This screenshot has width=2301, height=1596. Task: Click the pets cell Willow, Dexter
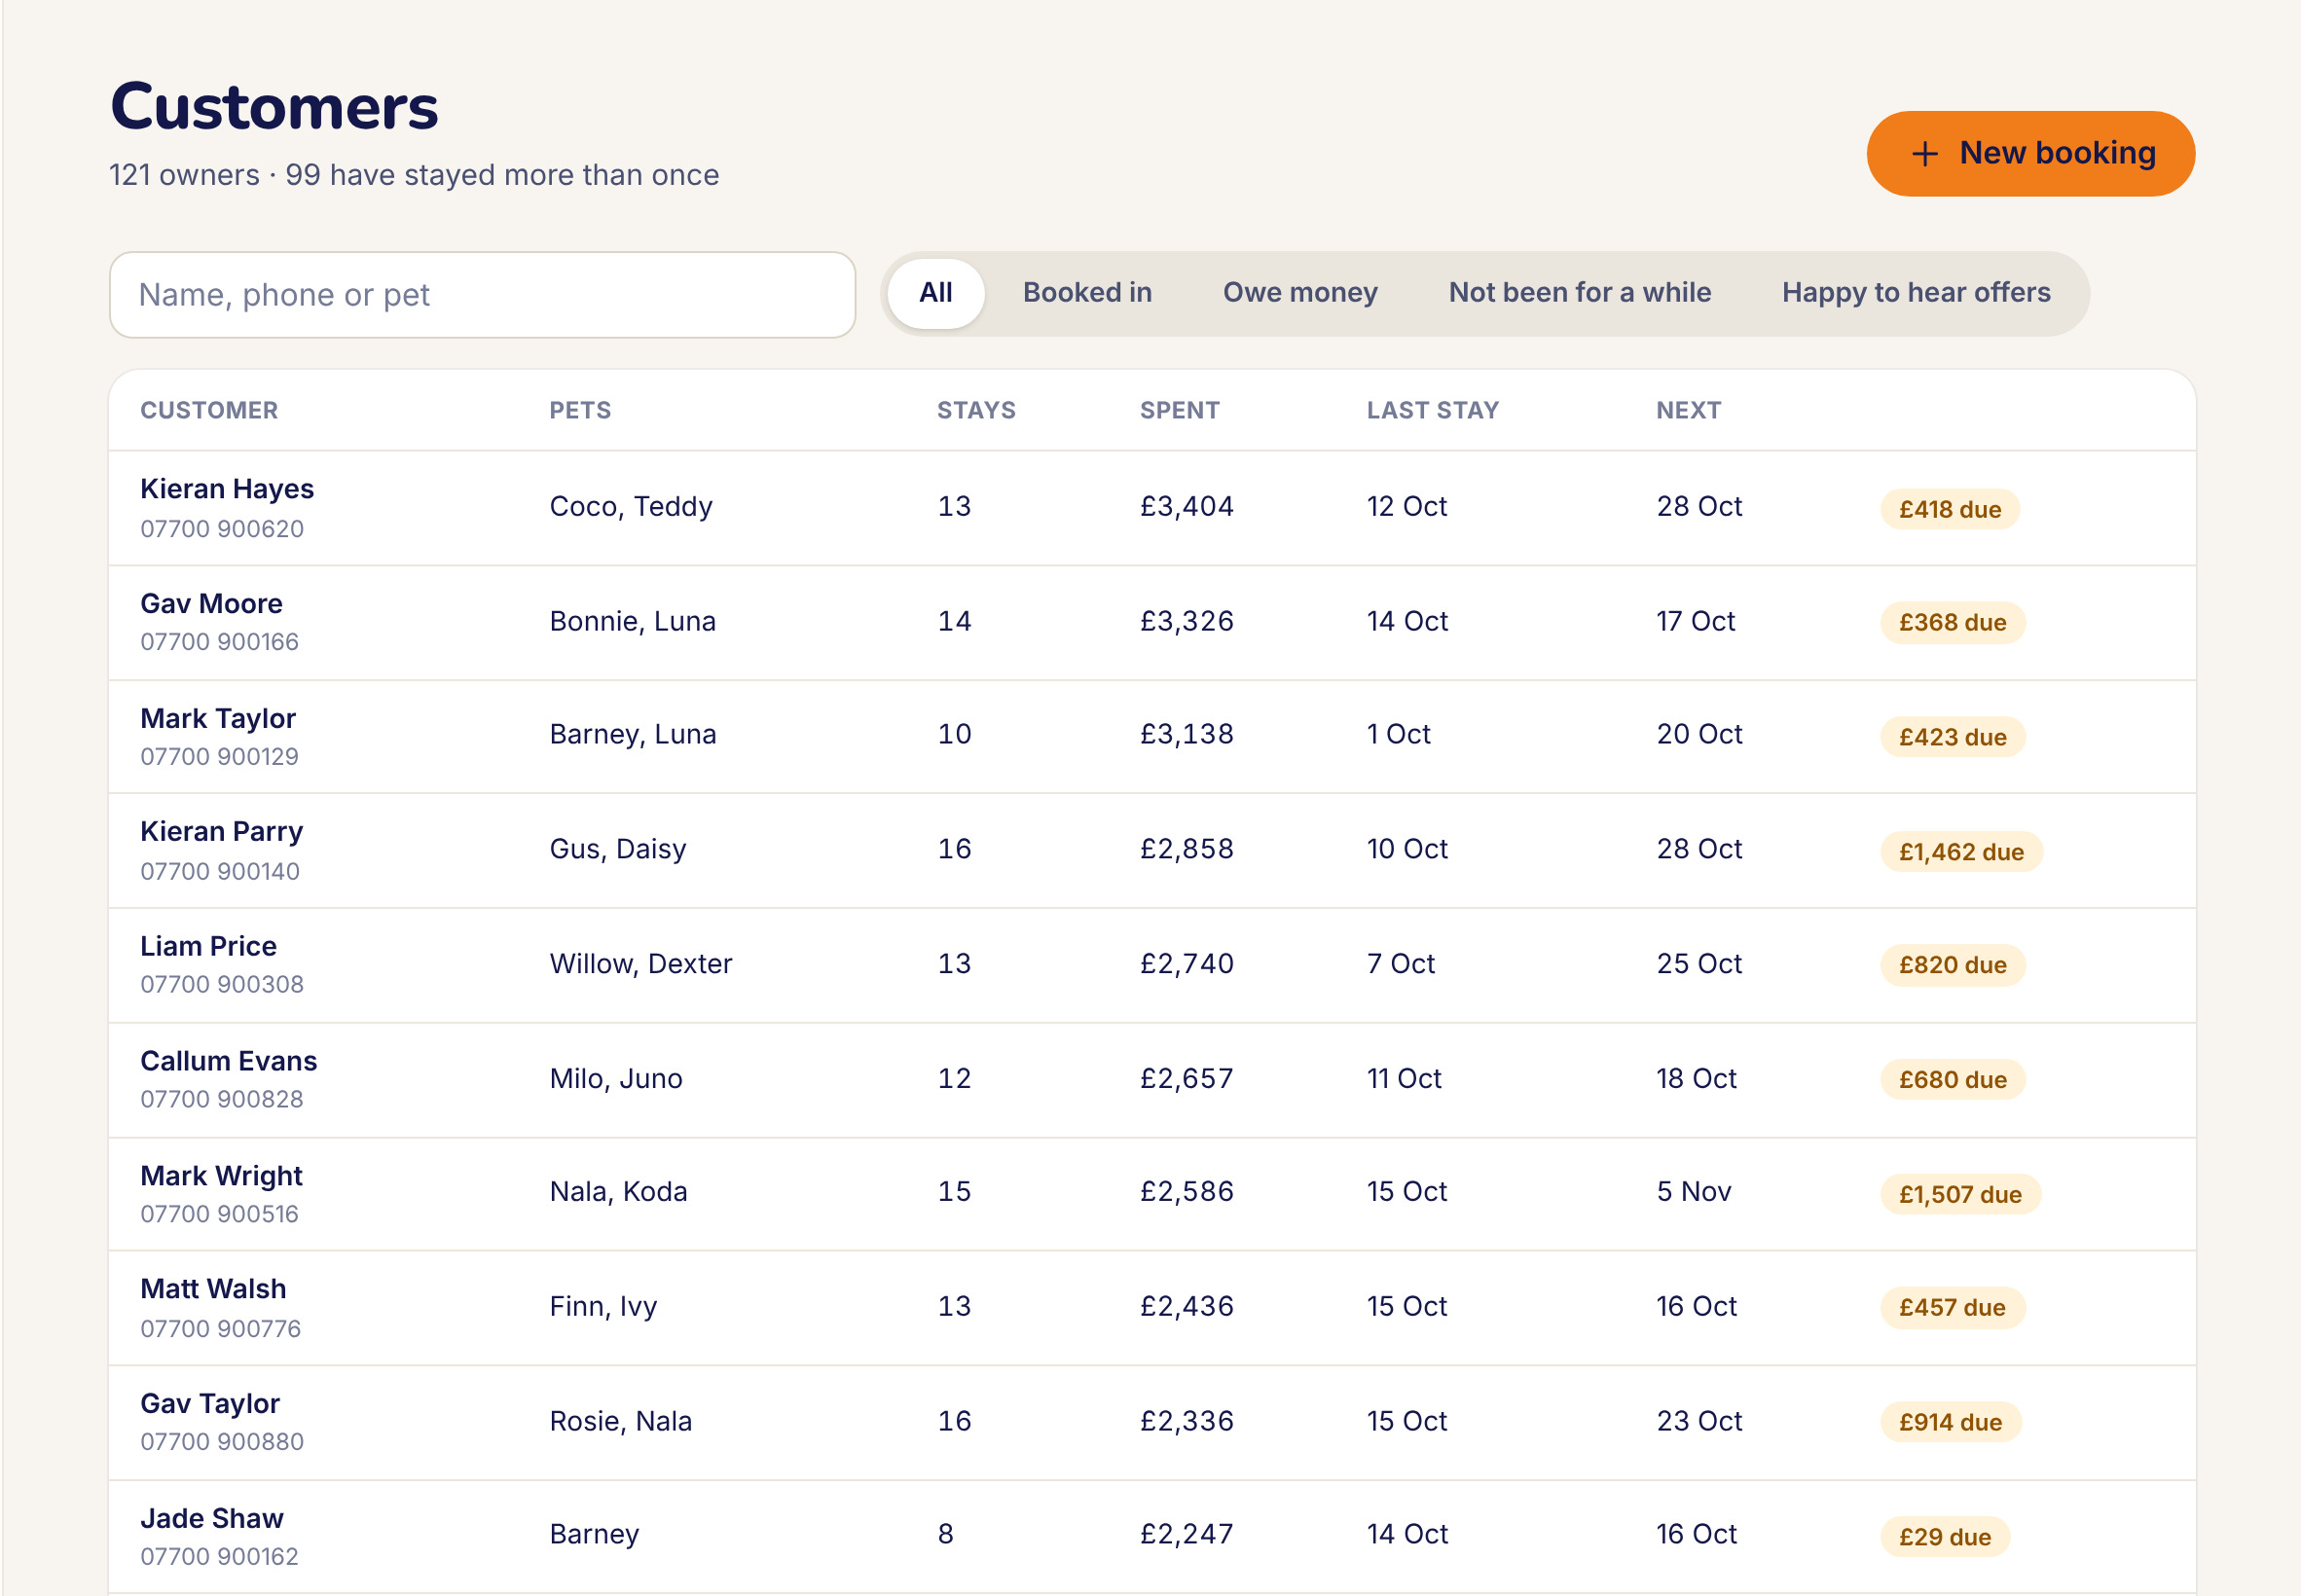pos(641,964)
